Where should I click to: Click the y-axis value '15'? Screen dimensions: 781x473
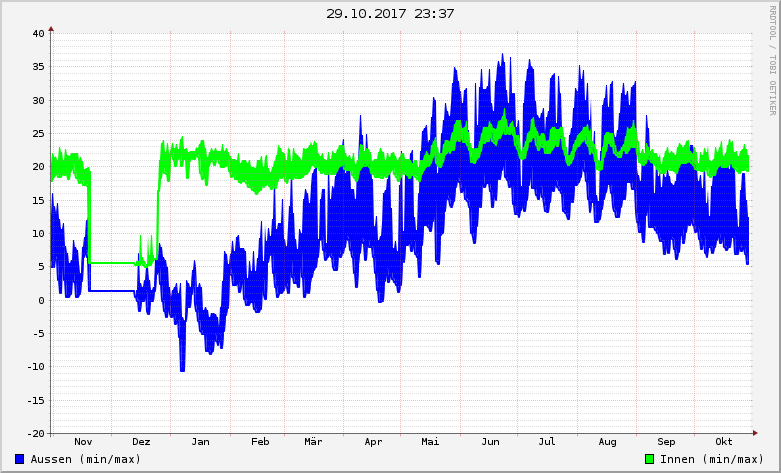[x=39, y=200]
